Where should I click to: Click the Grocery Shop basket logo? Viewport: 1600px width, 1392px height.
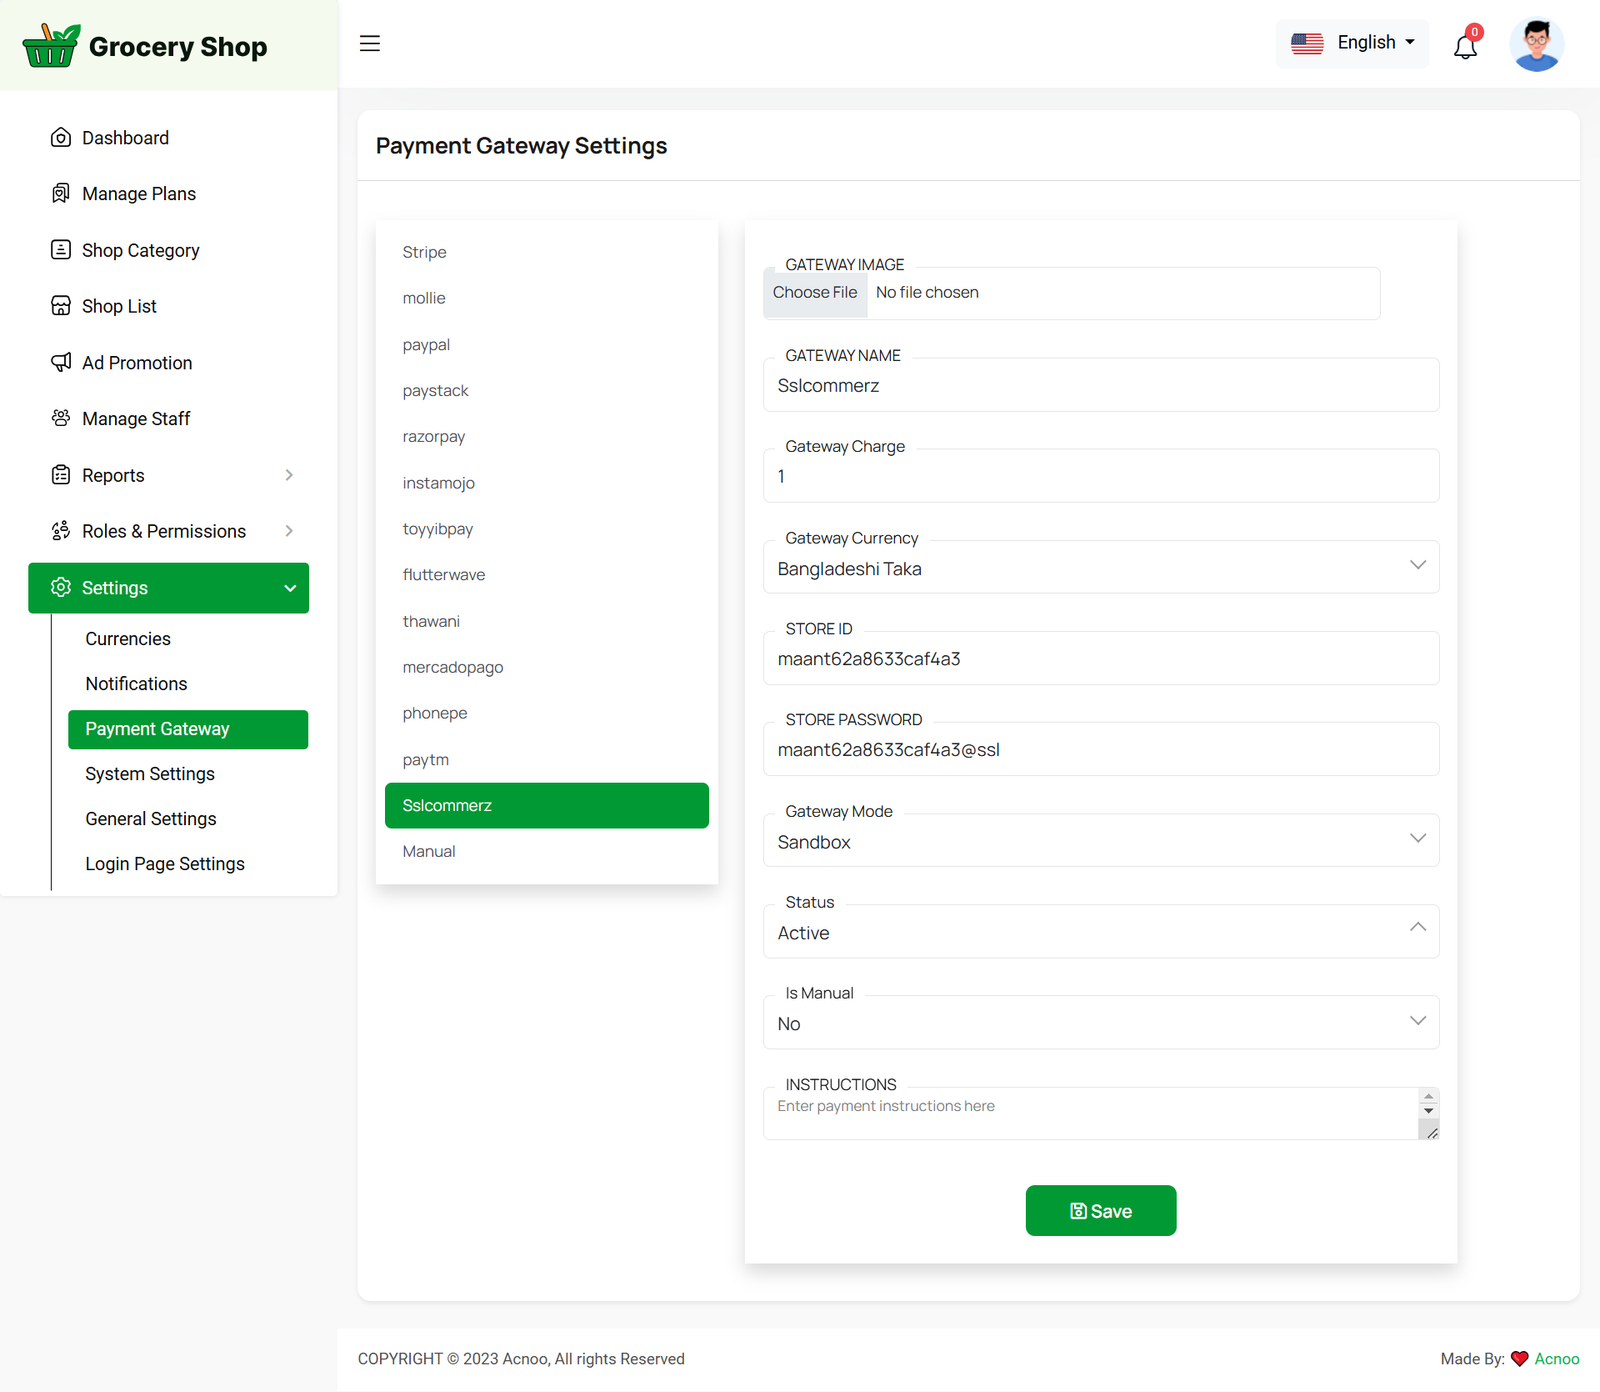point(51,46)
